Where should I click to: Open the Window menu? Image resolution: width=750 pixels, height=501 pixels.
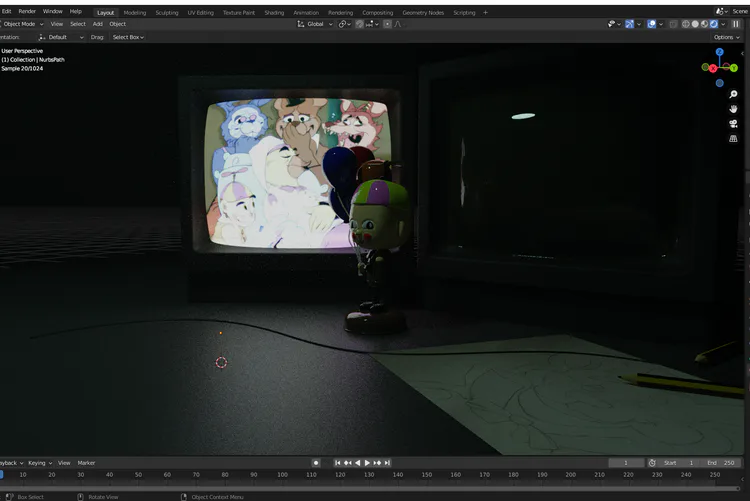coord(53,11)
